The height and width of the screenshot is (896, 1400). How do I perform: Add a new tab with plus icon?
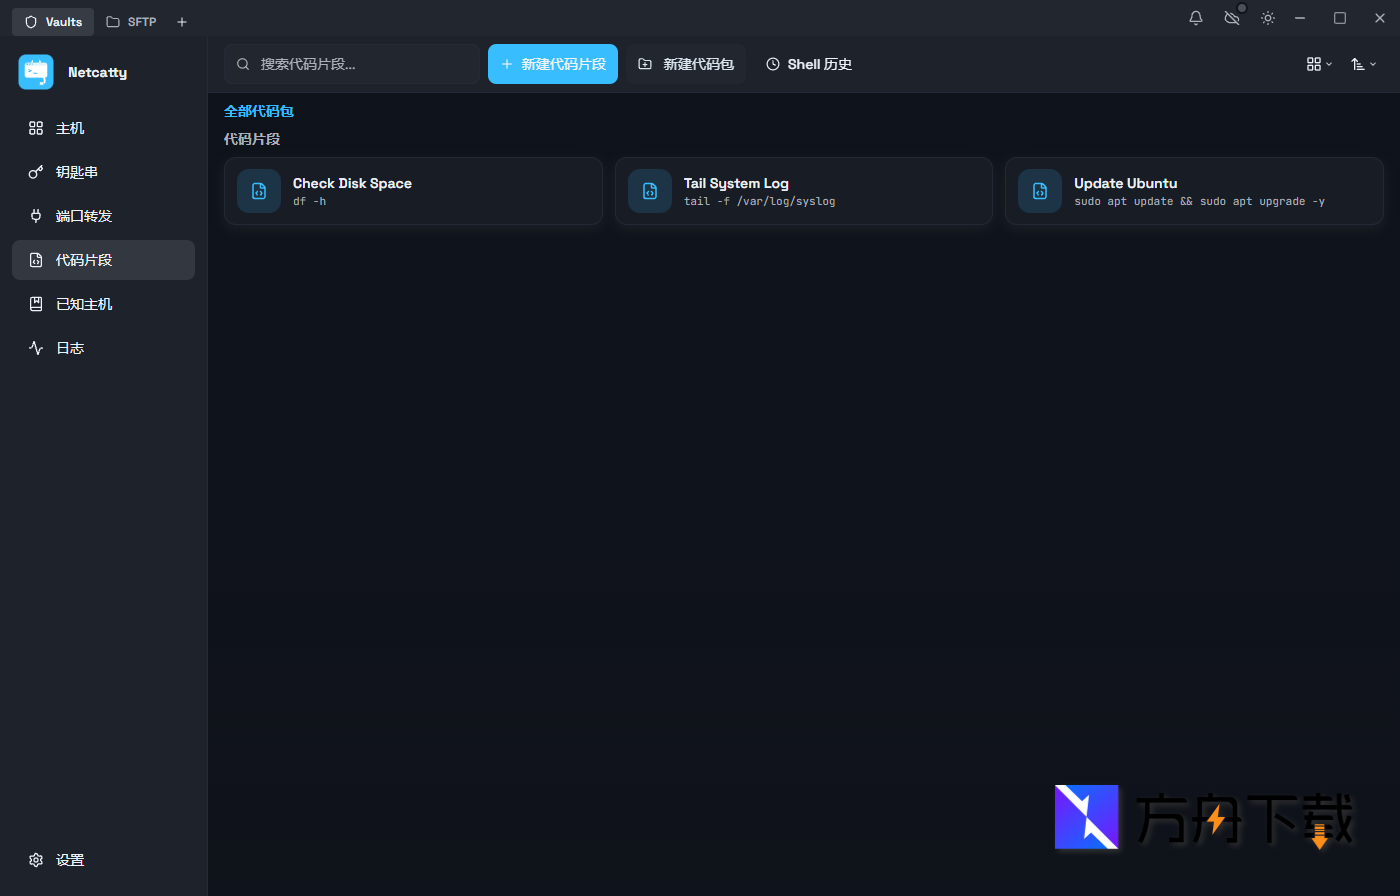pyautogui.click(x=181, y=22)
